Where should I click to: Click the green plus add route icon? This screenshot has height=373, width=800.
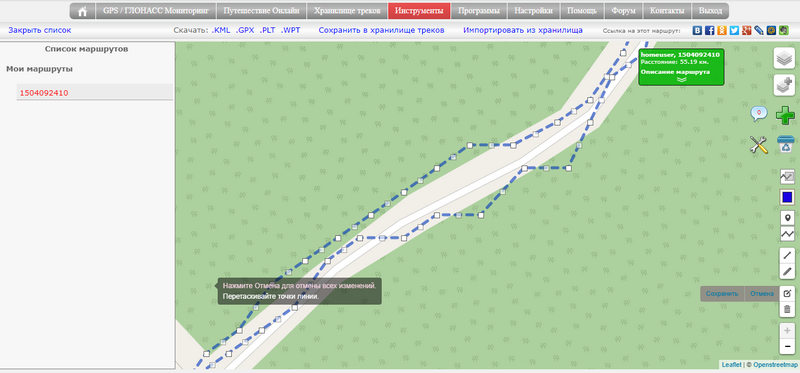click(x=785, y=115)
